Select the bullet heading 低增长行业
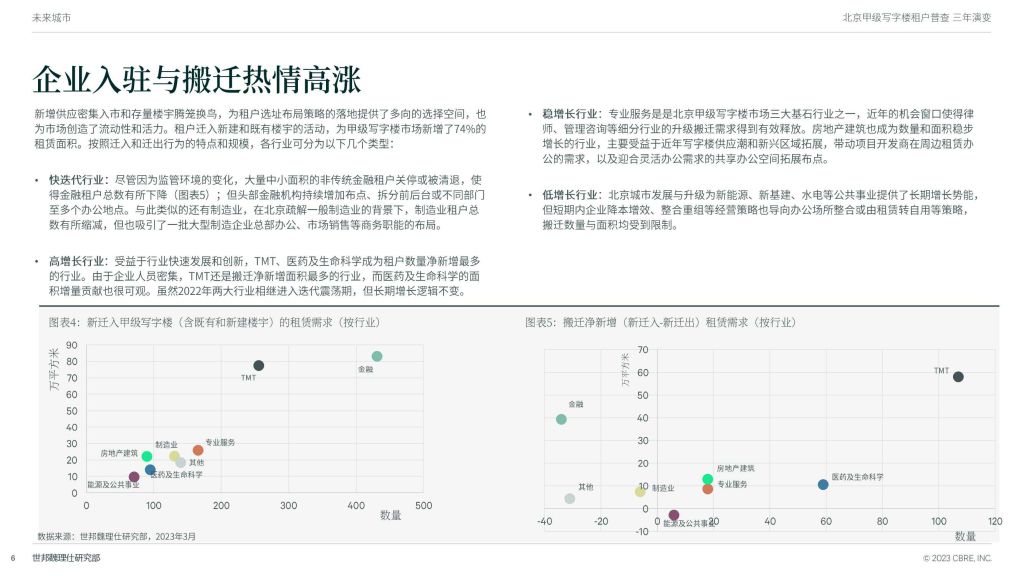 569,195
